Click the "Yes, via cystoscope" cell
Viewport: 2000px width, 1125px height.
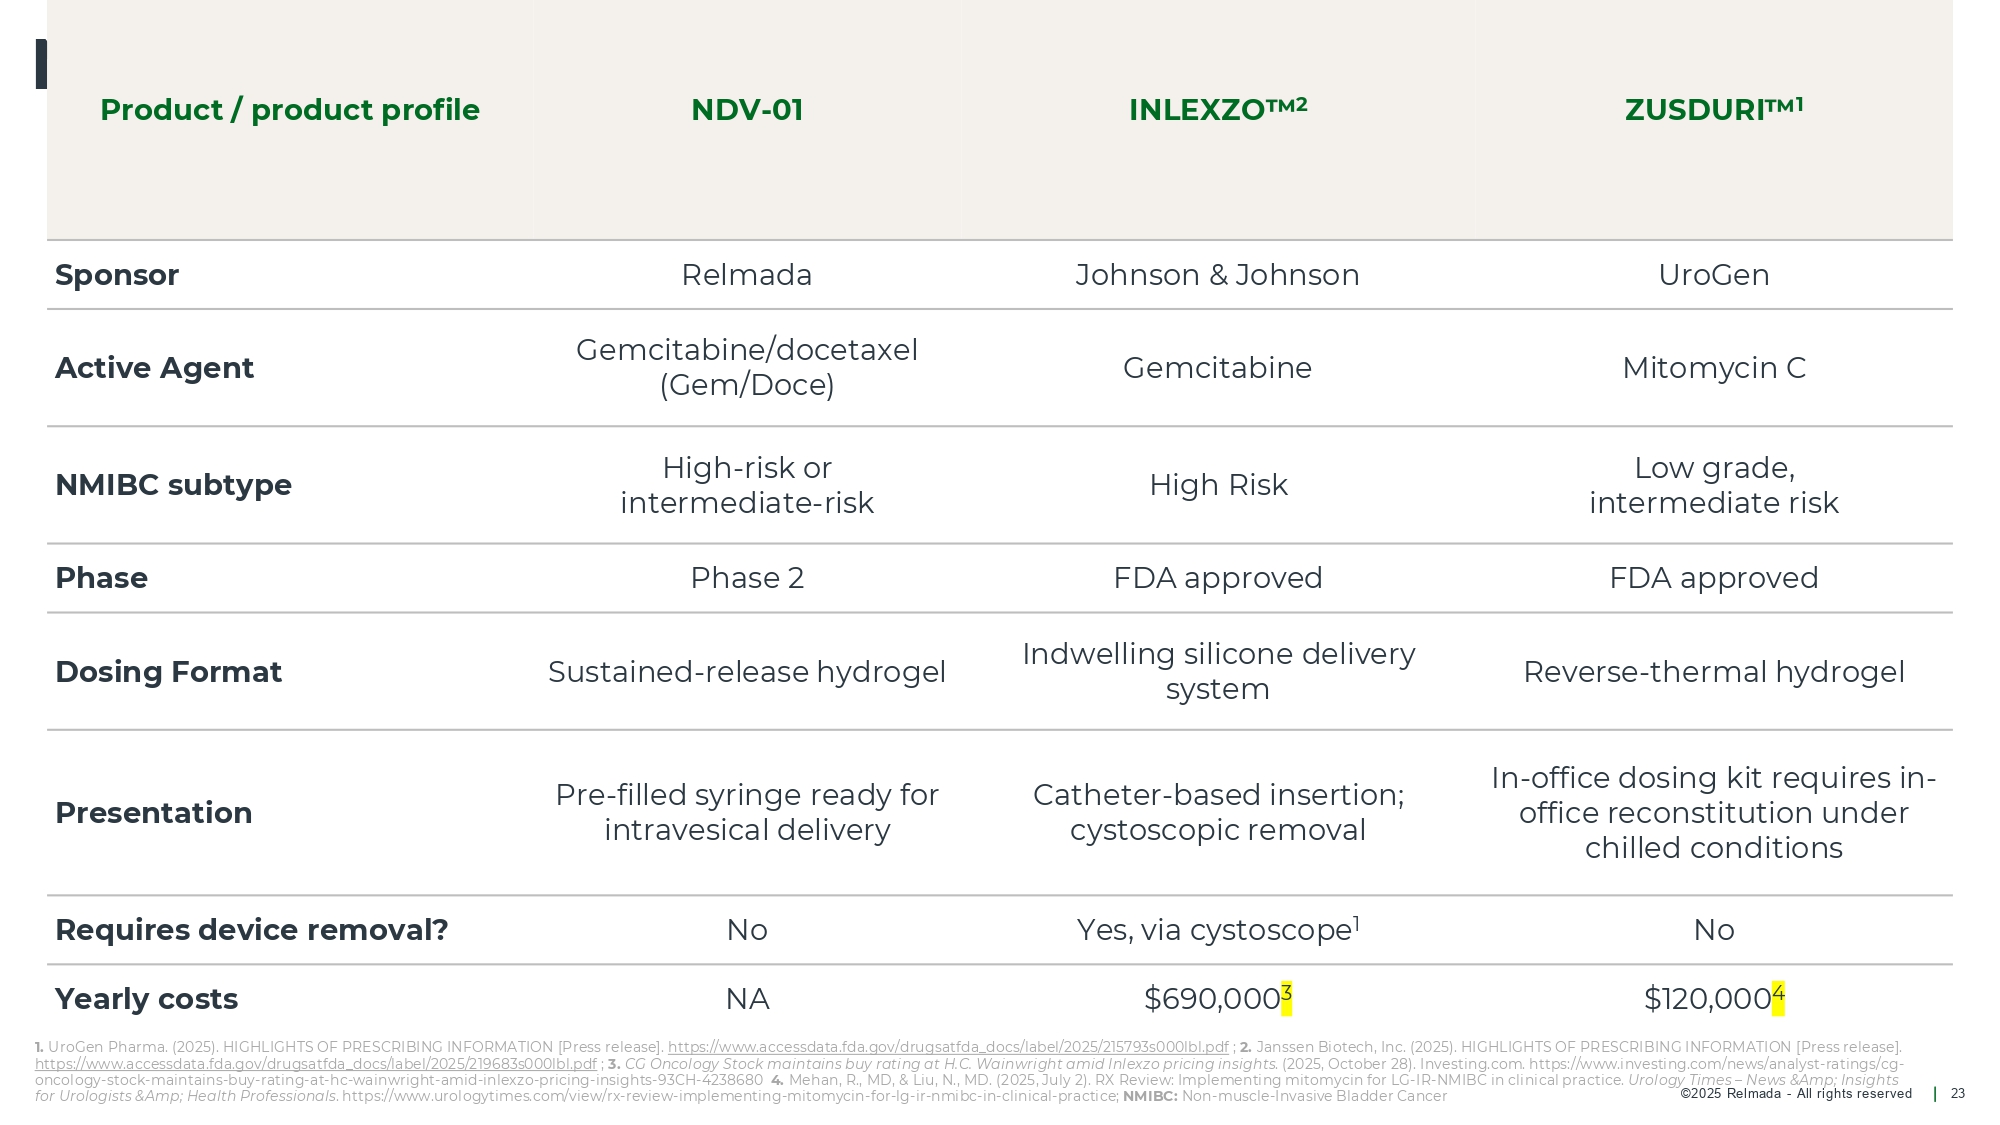pyautogui.click(x=1215, y=930)
